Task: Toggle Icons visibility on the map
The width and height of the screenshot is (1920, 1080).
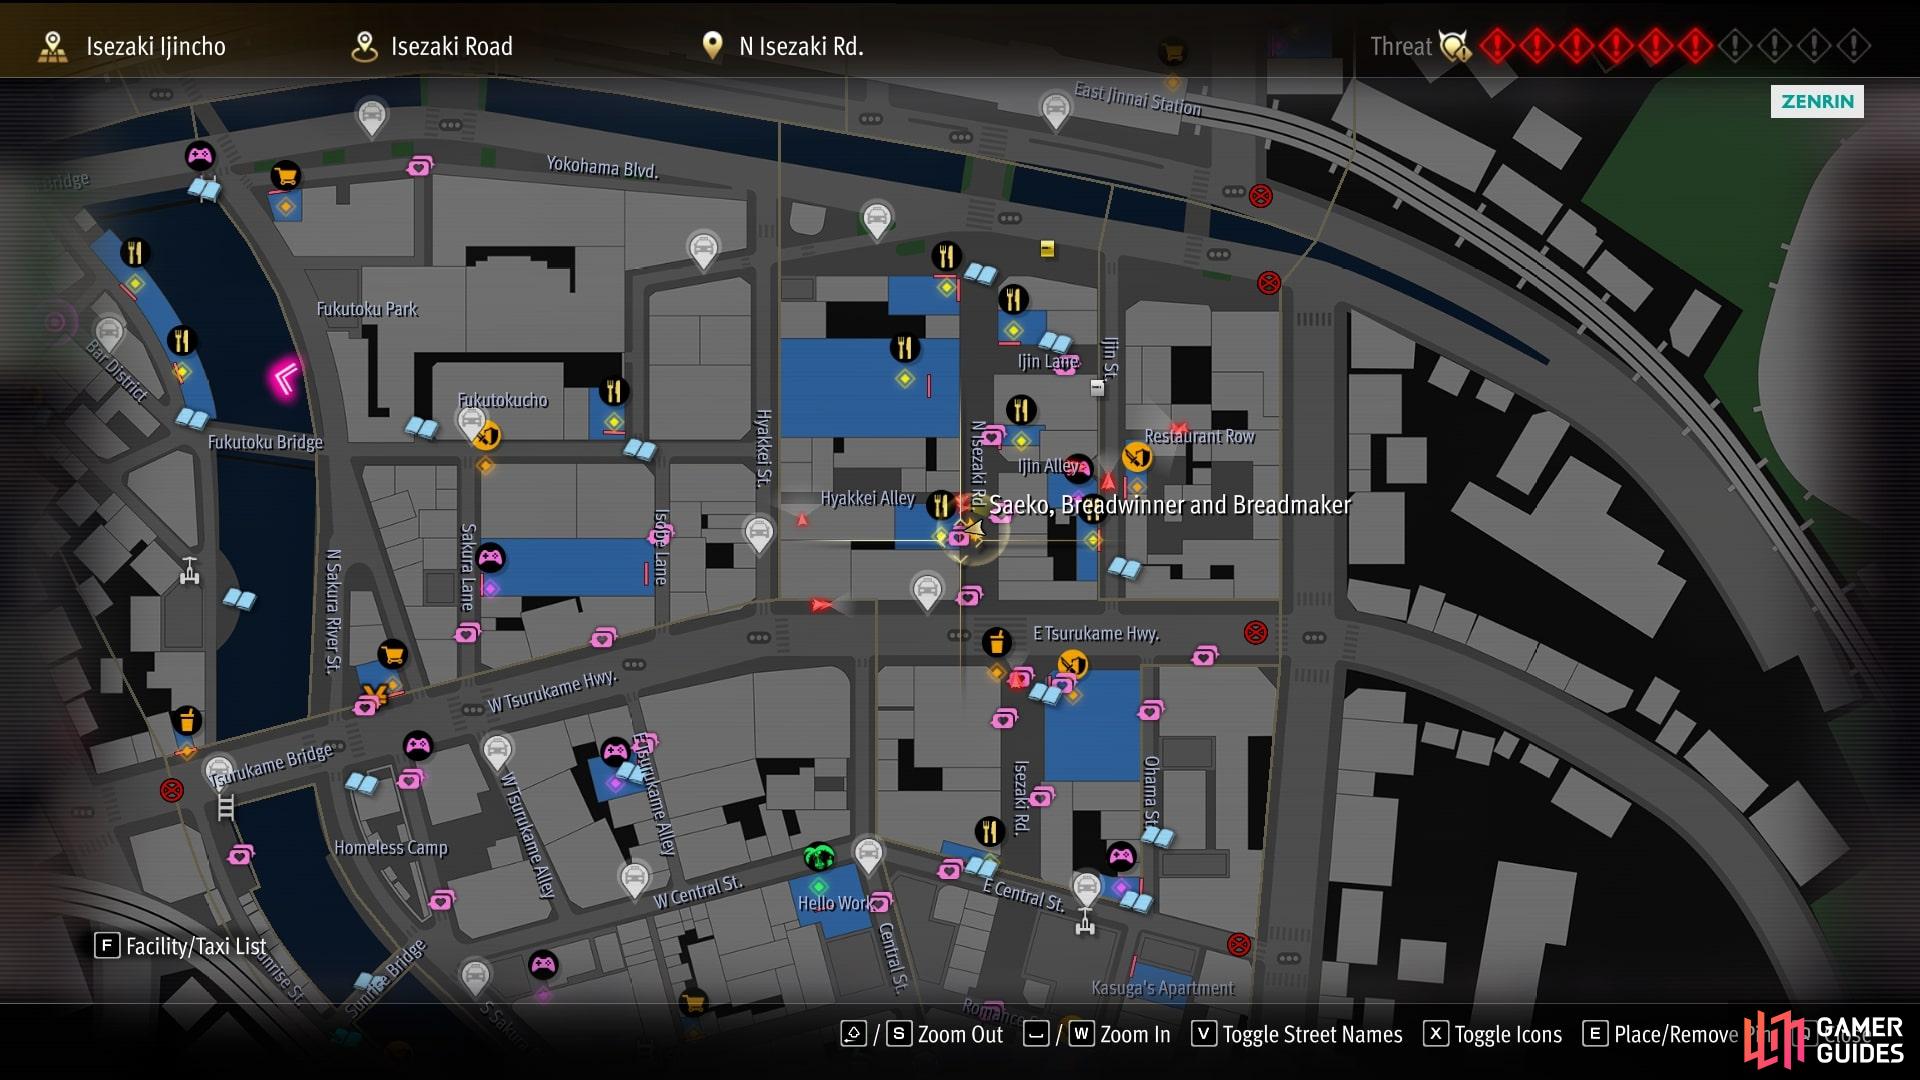Action: 1493,1035
